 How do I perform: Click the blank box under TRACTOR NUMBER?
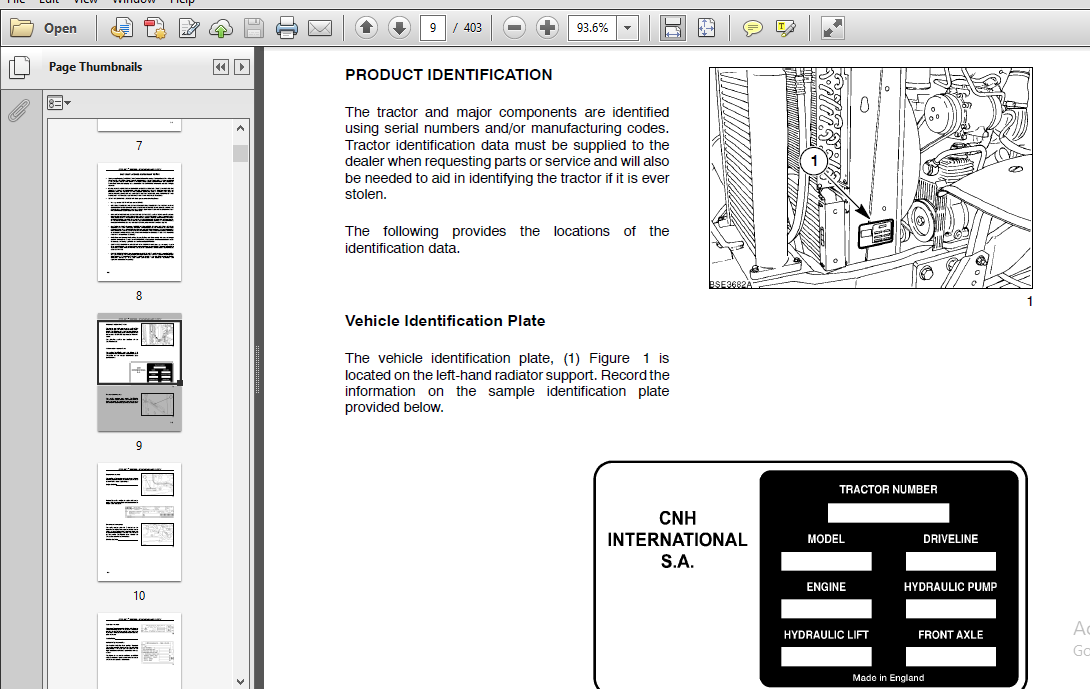[x=888, y=513]
